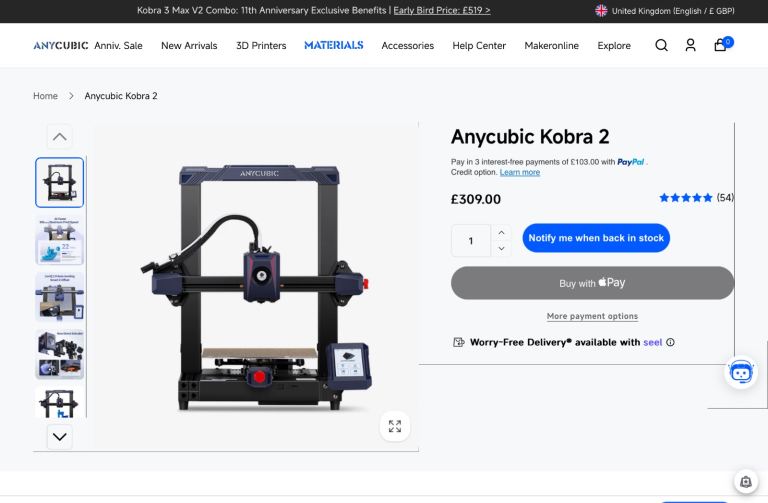Image resolution: width=768 pixels, height=503 pixels.
Task: Open the MATERIALS menu
Action: pyautogui.click(x=334, y=46)
